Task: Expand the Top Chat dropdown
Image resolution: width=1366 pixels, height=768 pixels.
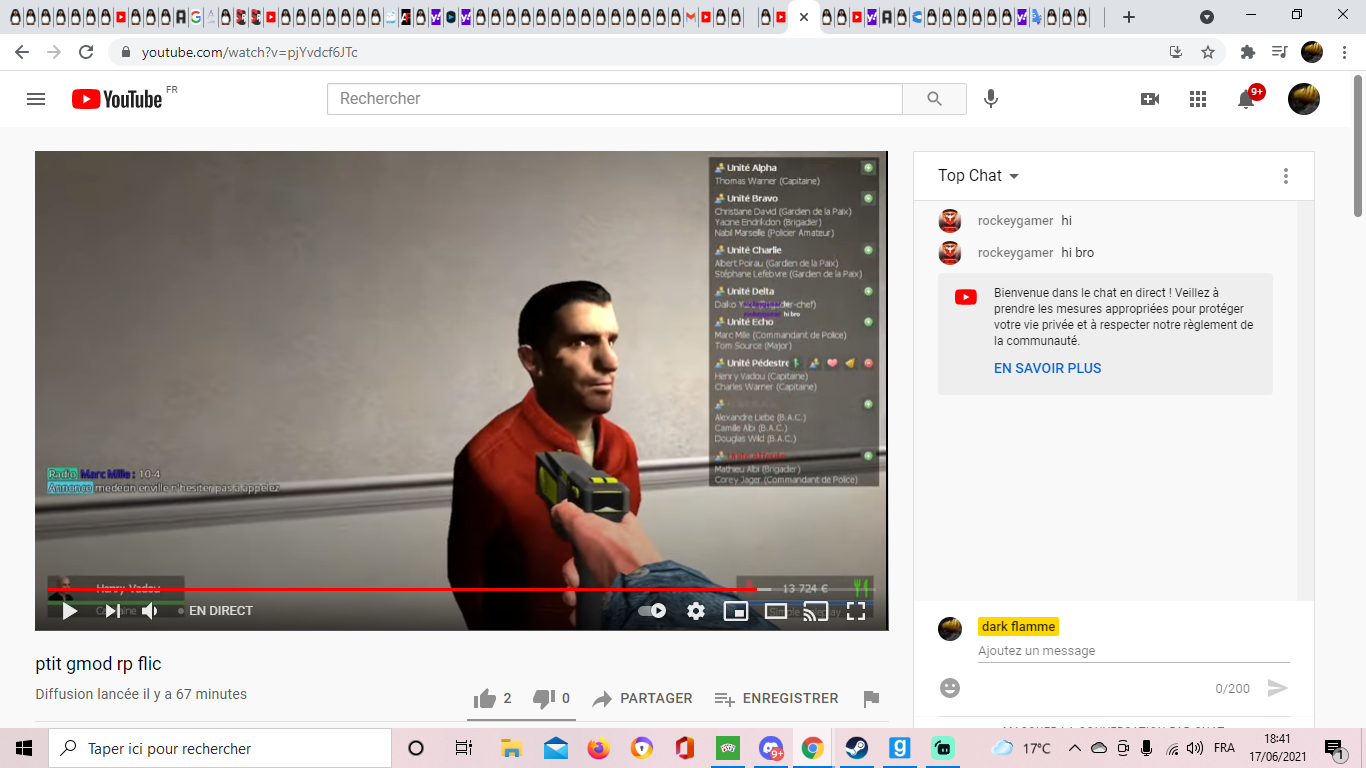Action: [979, 176]
